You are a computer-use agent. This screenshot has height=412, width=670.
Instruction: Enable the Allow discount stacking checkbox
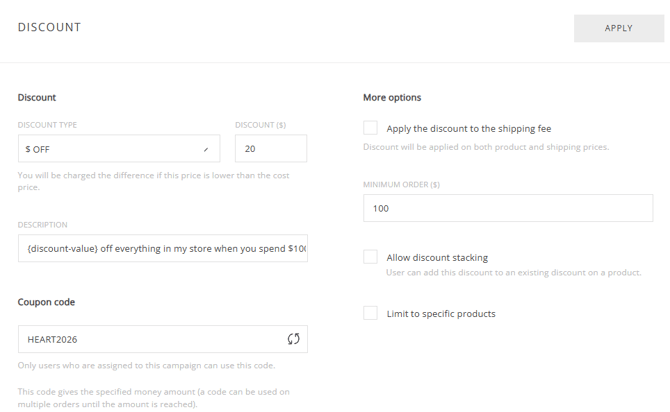[371, 257]
